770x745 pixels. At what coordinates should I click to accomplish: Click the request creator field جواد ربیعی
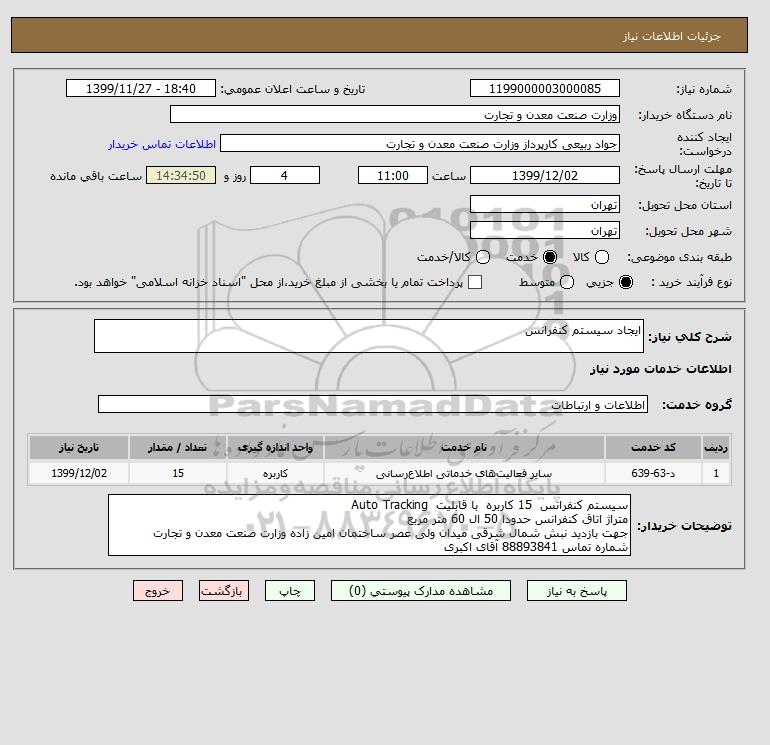420,143
